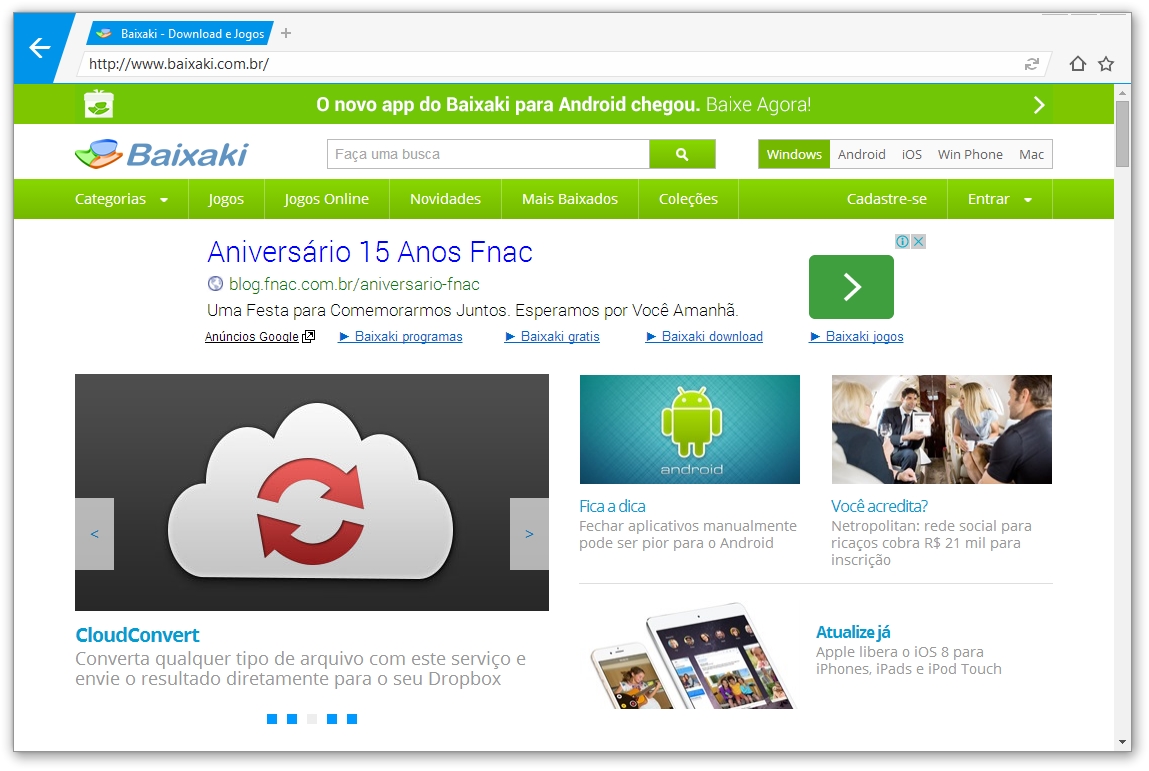Click the green arrow button in the Fnac ad
Screen dimensions: 1149x771
click(x=851, y=287)
